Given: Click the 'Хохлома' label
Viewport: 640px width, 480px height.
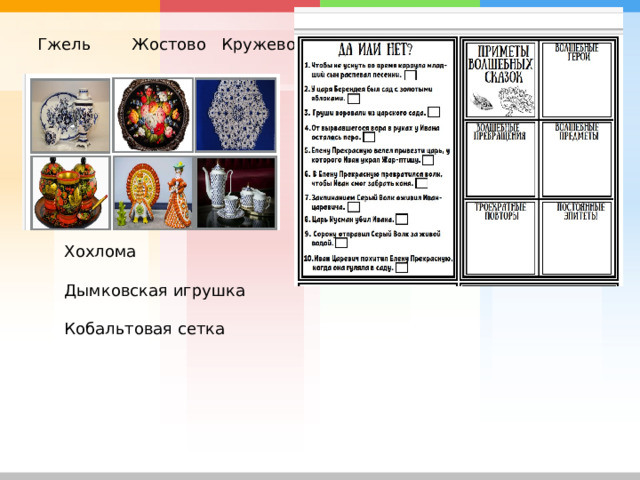Looking at the screenshot, I should (x=100, y=251).
